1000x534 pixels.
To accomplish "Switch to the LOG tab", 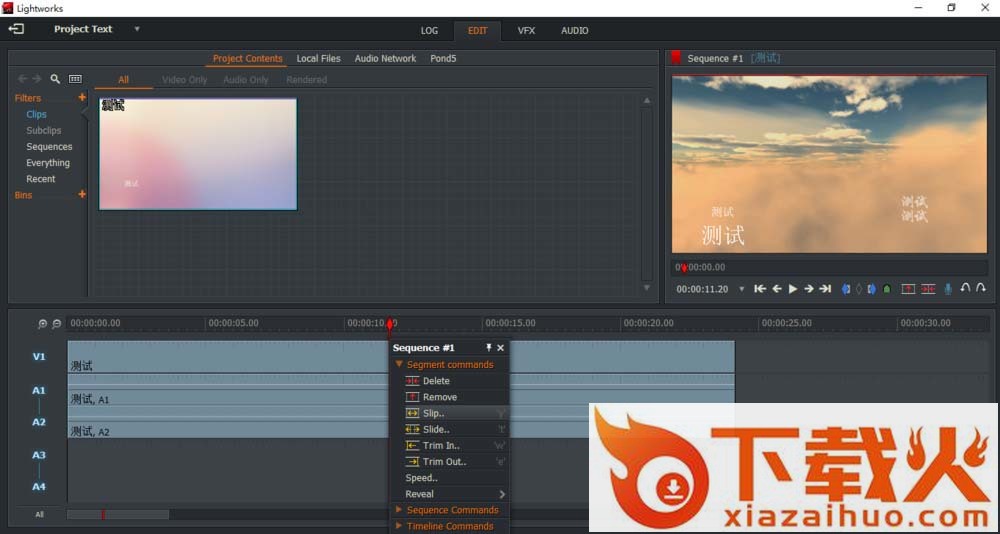I will [x=429, y=31].
